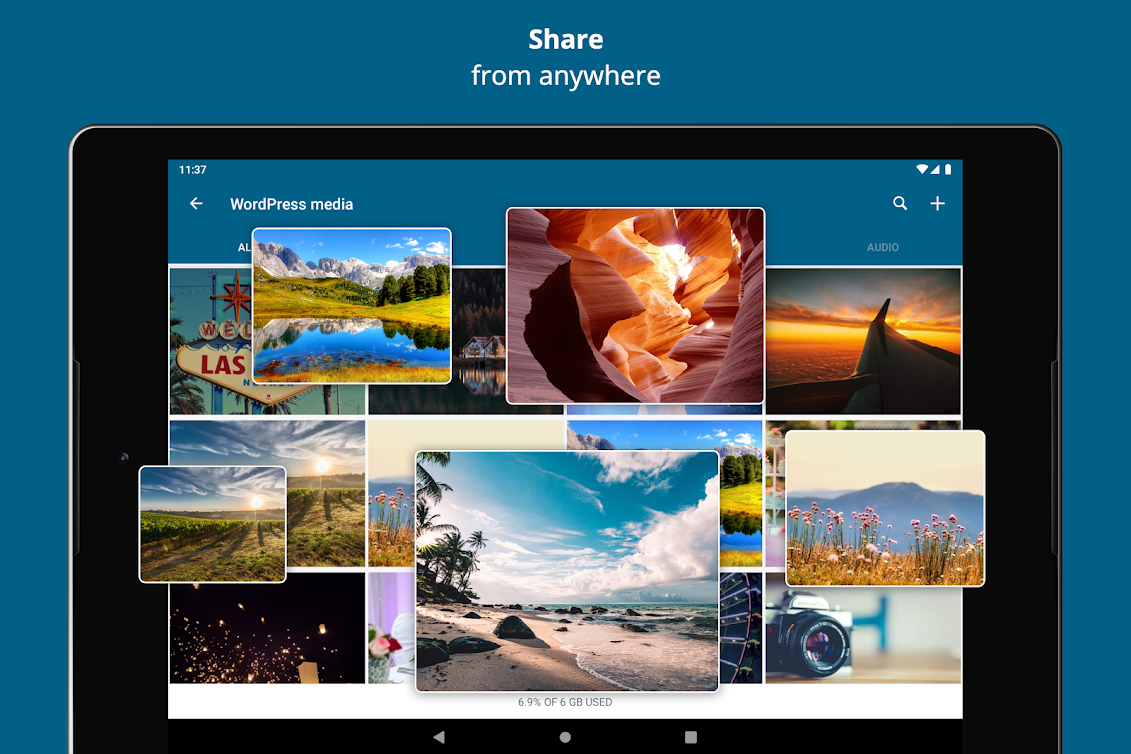The image size is (1131, 754).
Task: Open the floating vineyard sunset image
Action: coord(212,524)
